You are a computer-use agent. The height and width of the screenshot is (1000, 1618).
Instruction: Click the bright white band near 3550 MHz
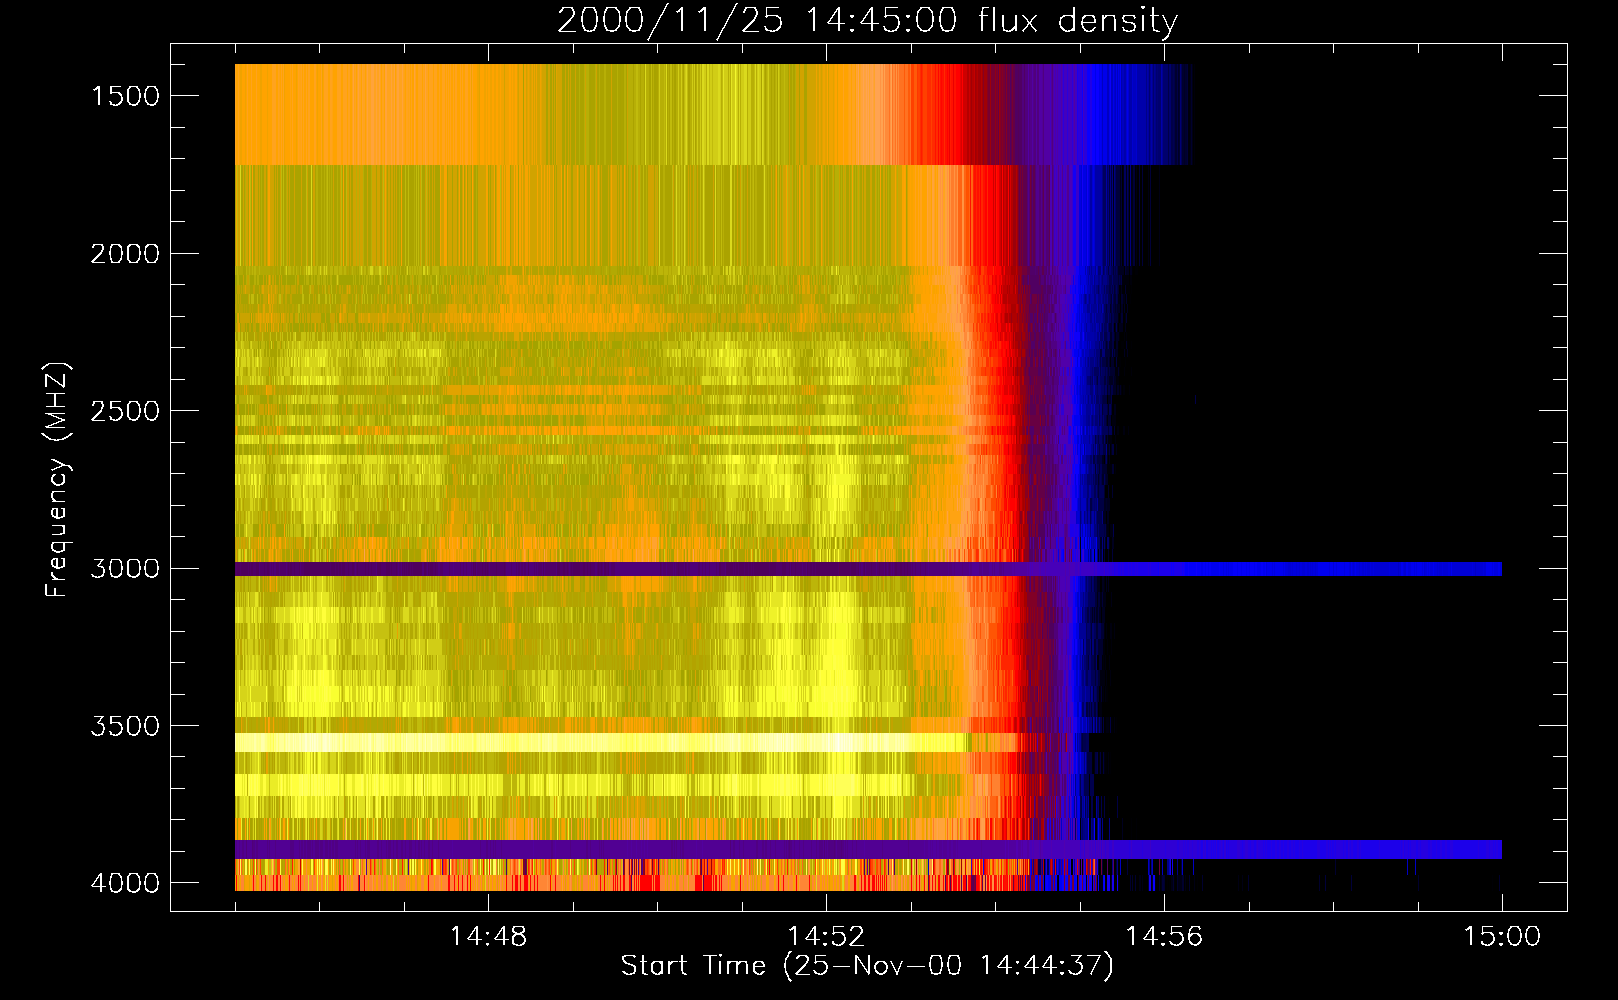pos(601,742)
